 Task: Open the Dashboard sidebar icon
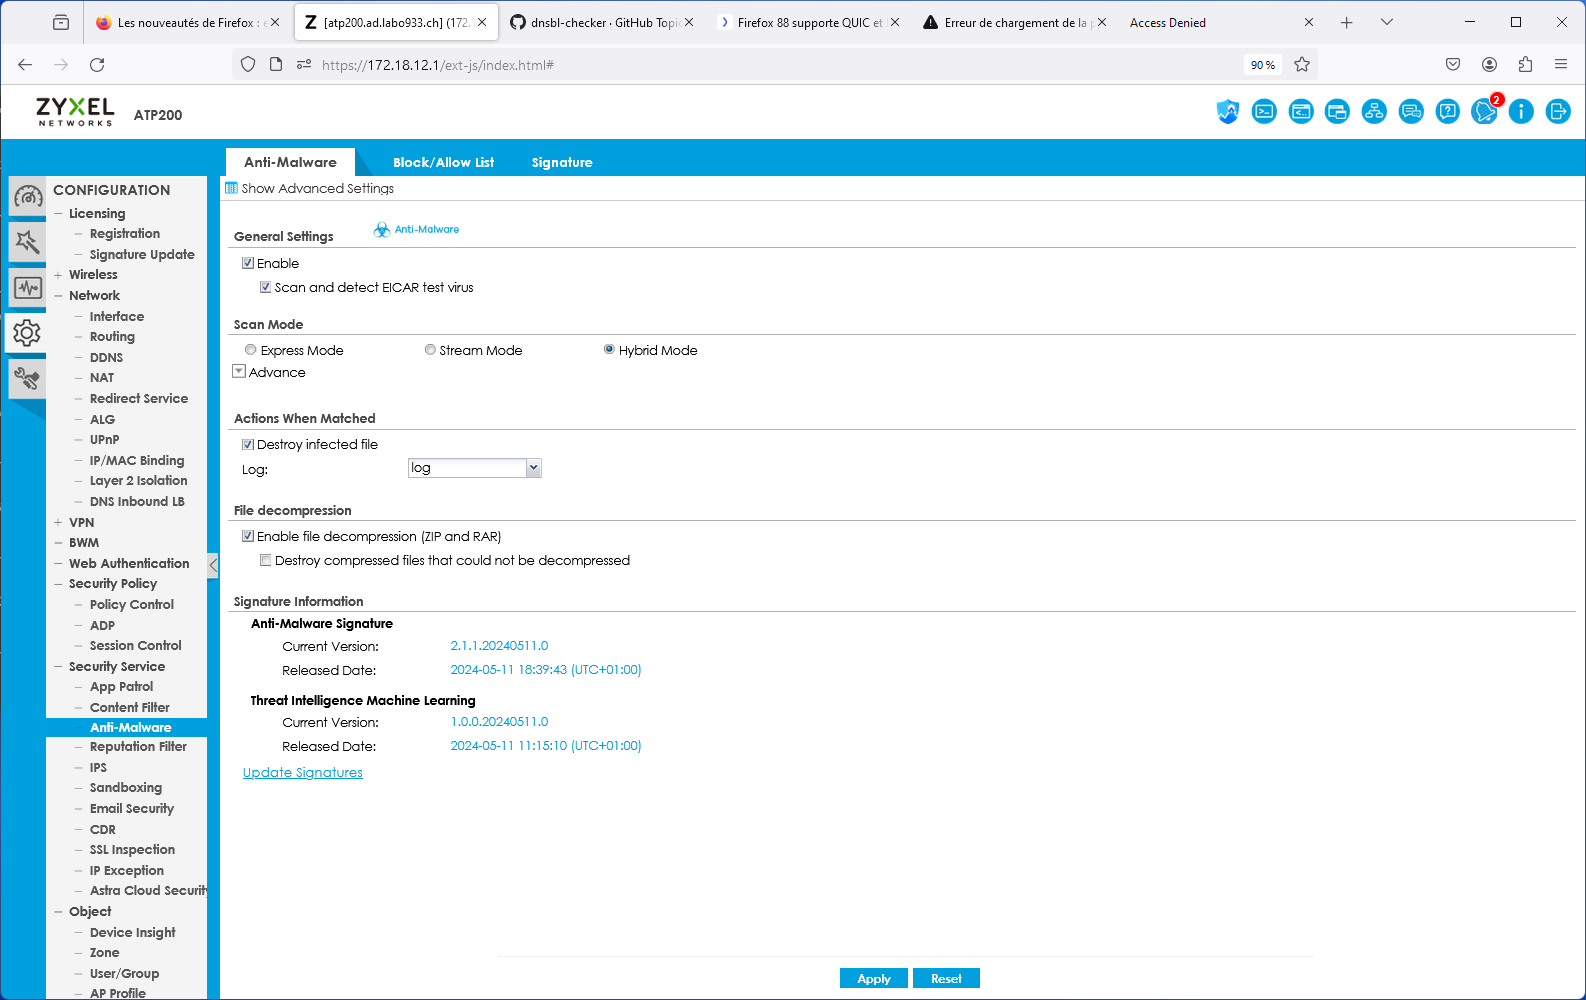pyautogui.click(x=27, y=196)
